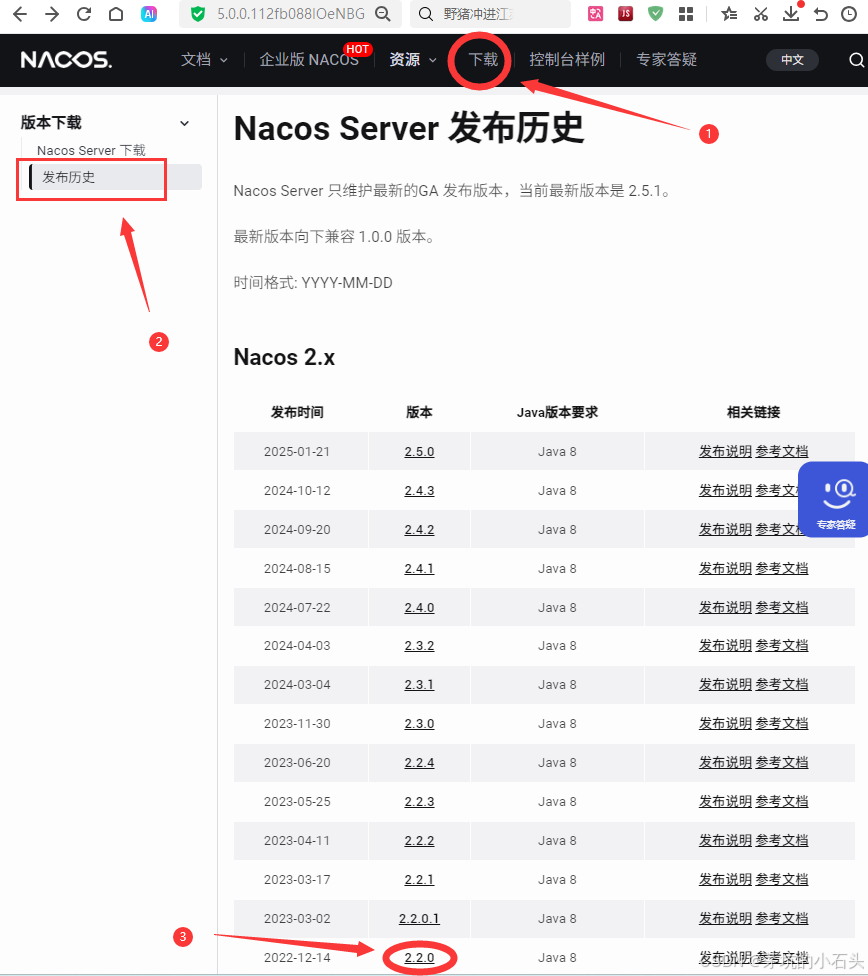Open the green shield extension icon
Viewport: 868px width, 976px height.
tap(656, 14)
